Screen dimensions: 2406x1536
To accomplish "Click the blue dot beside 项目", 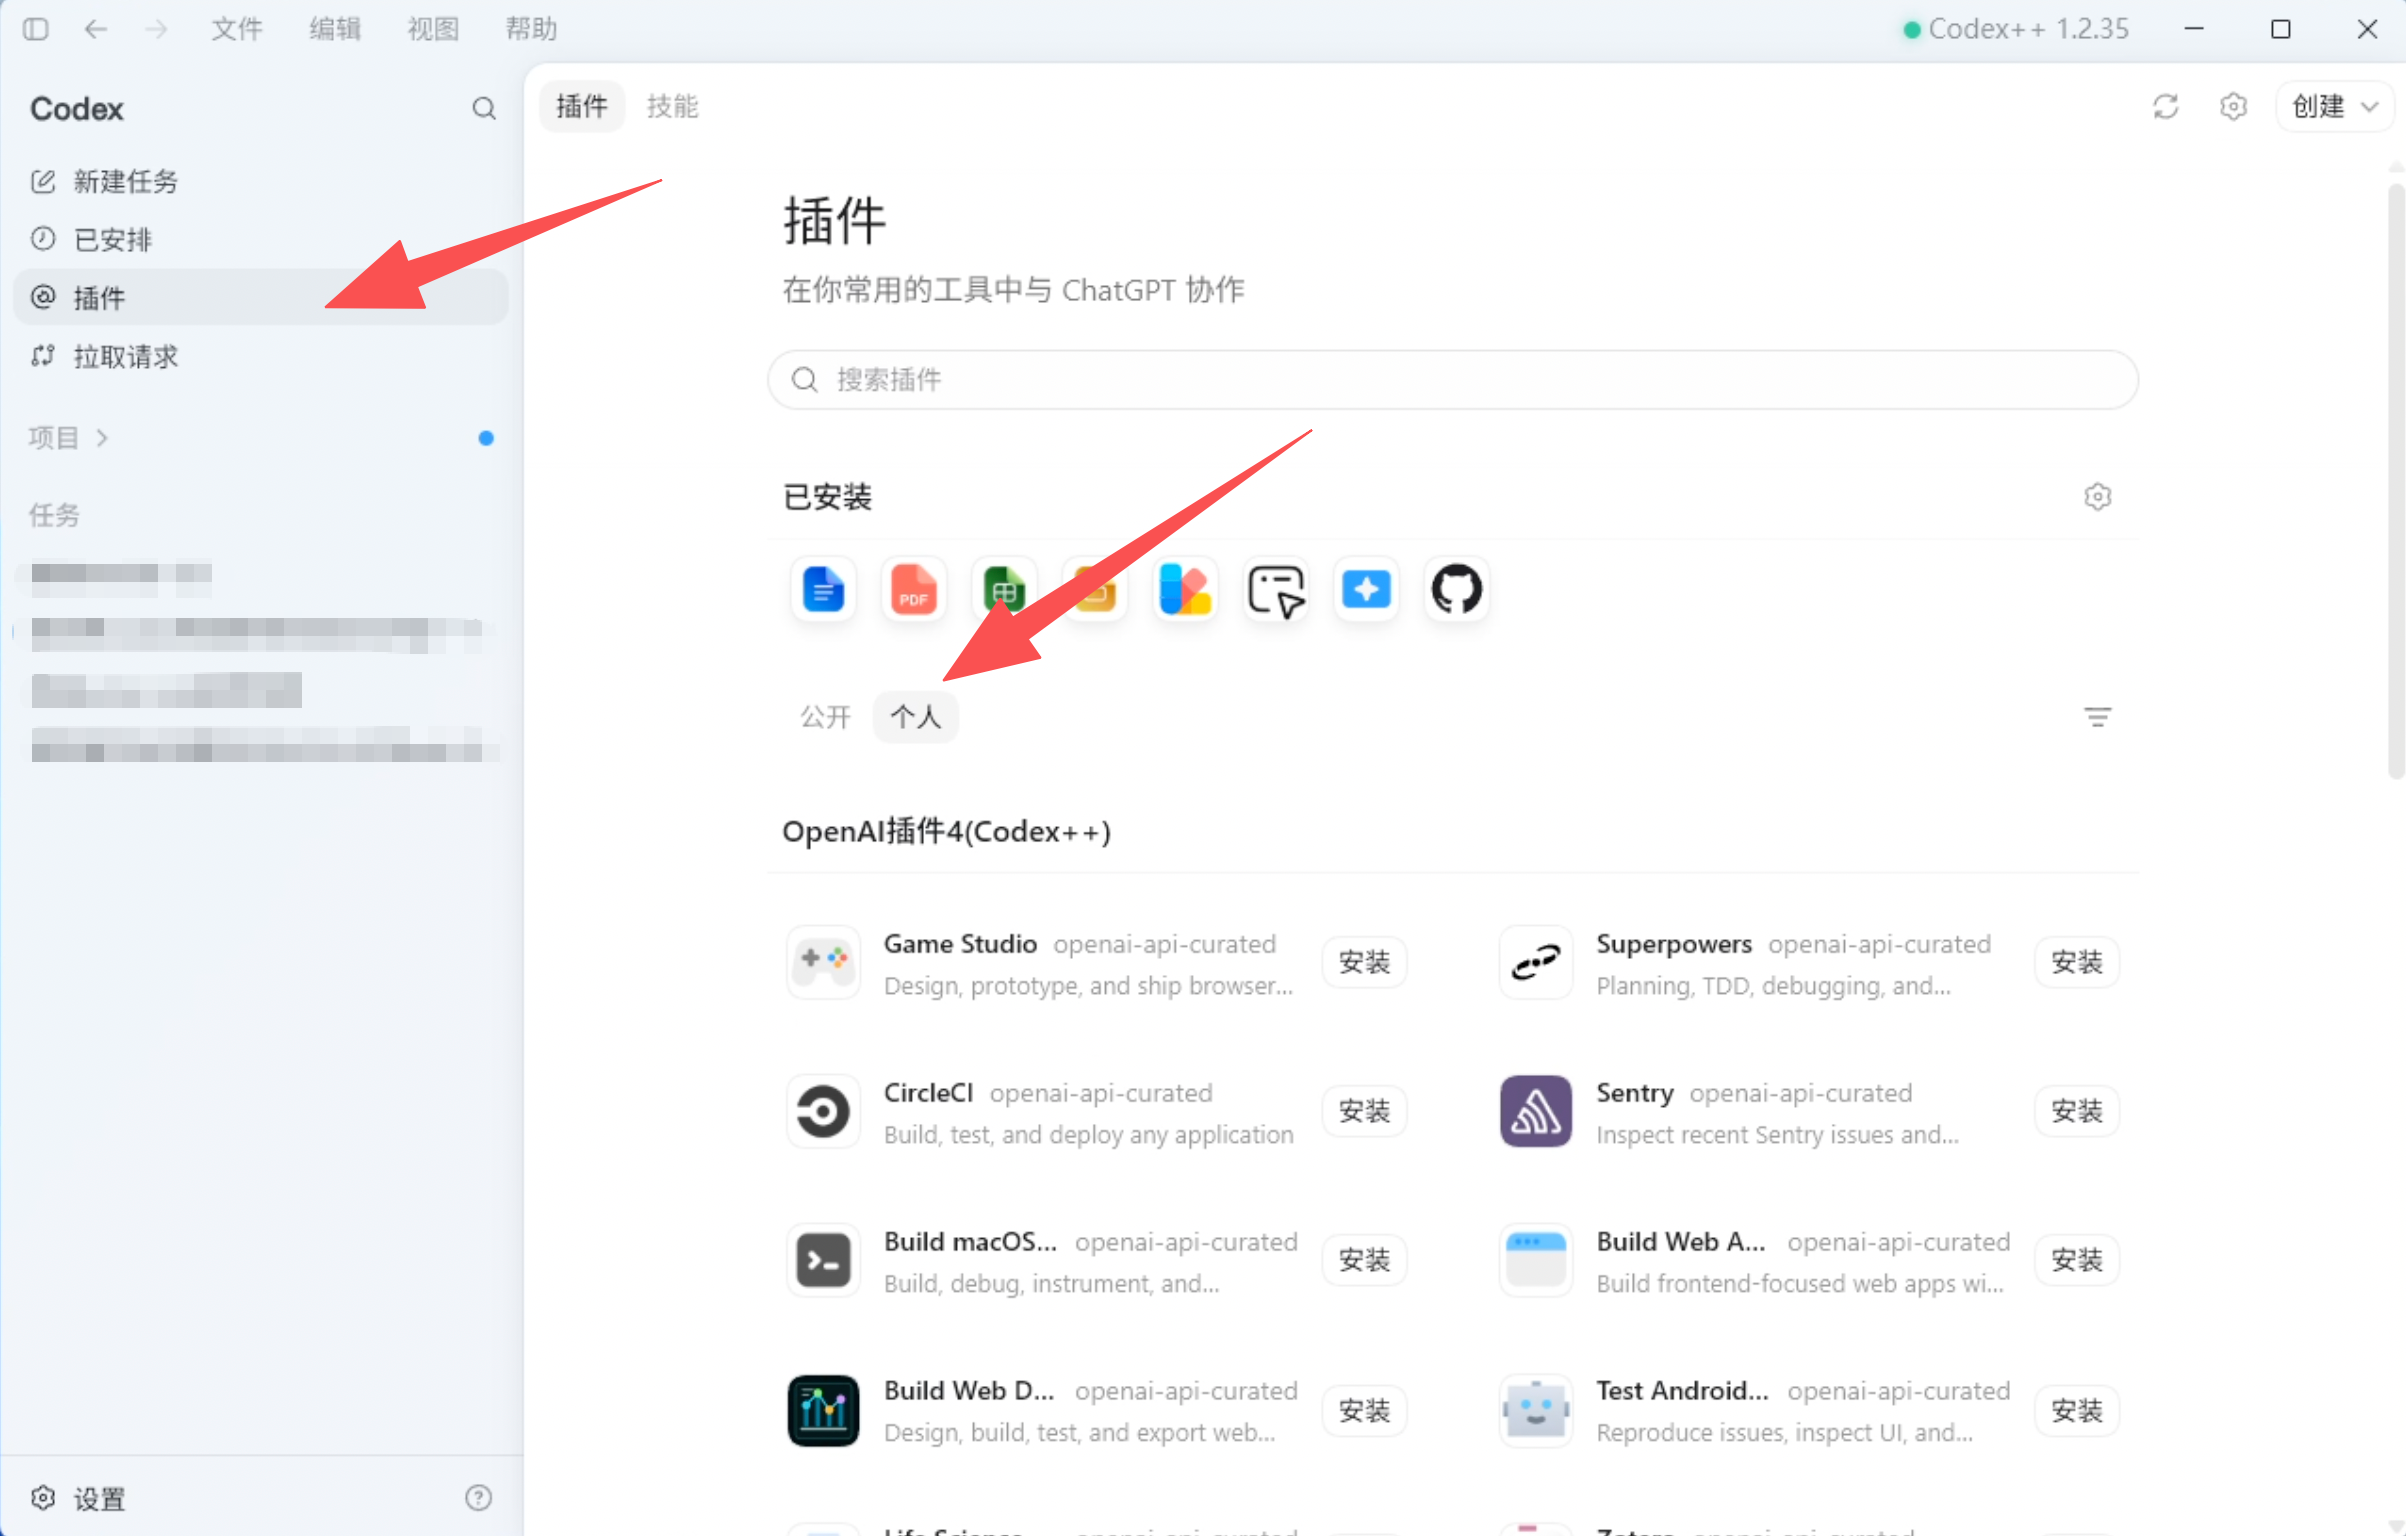I will tap(486, 438).
